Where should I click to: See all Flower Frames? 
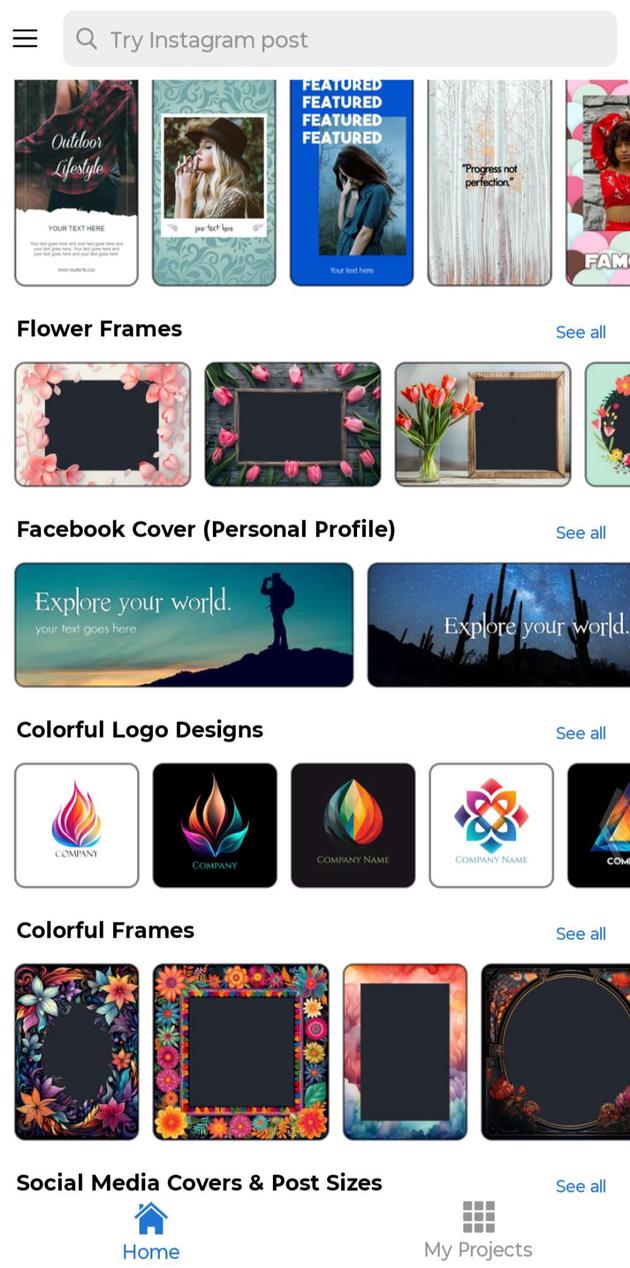[x=580, y=332]
